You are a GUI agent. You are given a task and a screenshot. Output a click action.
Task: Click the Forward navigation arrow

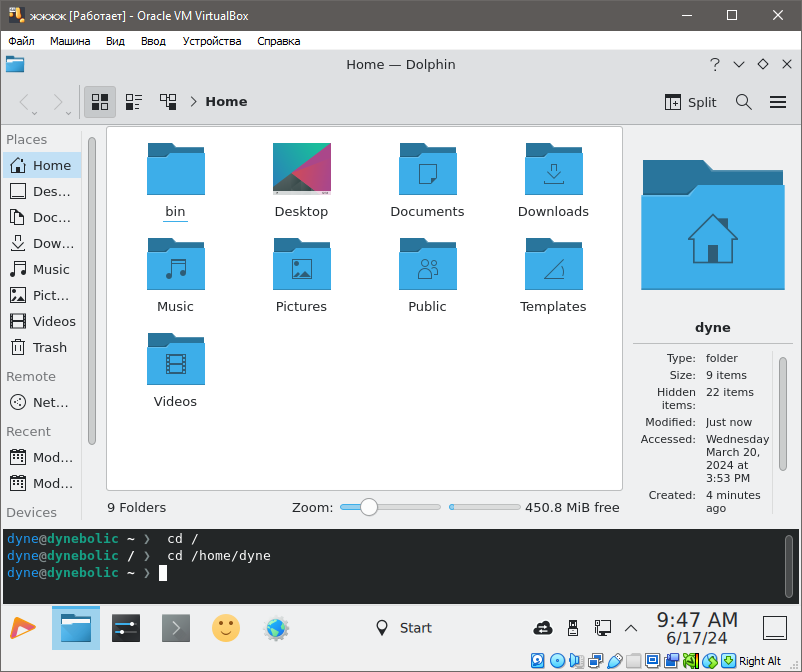pyautogui.click(x=58, y=102)
